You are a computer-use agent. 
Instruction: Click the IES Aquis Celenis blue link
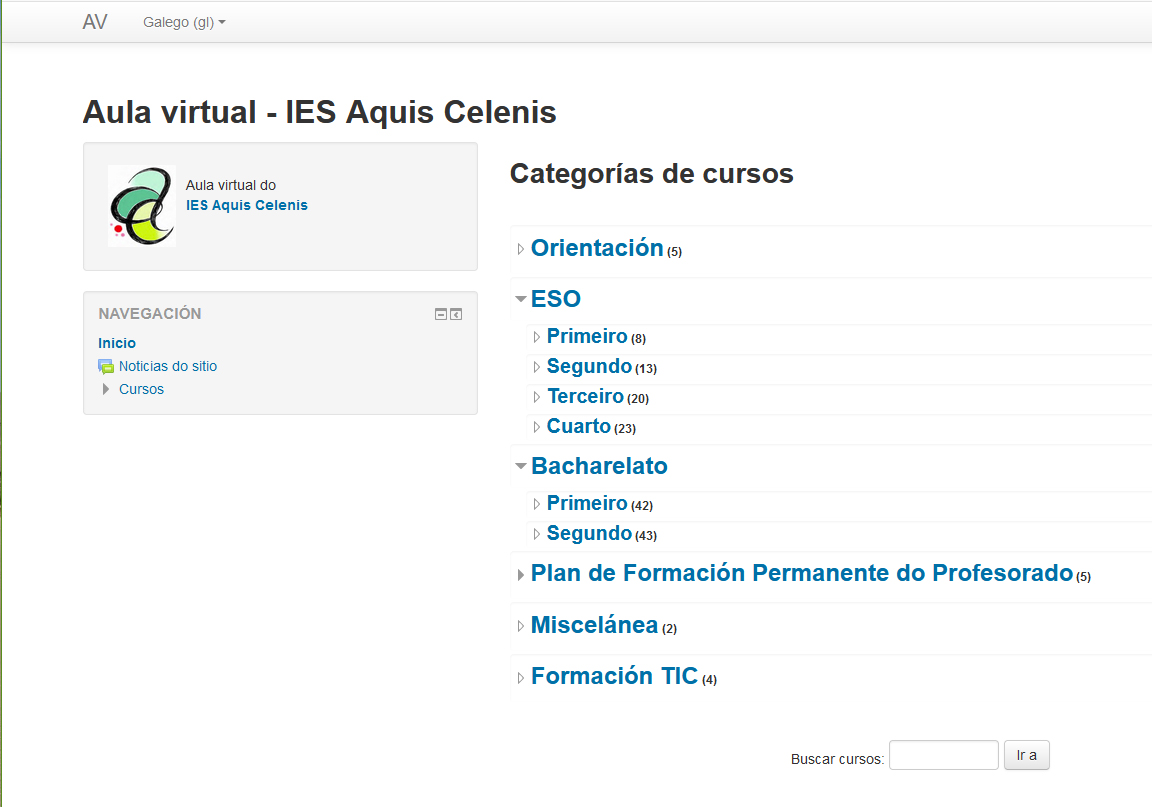(247, 205)
